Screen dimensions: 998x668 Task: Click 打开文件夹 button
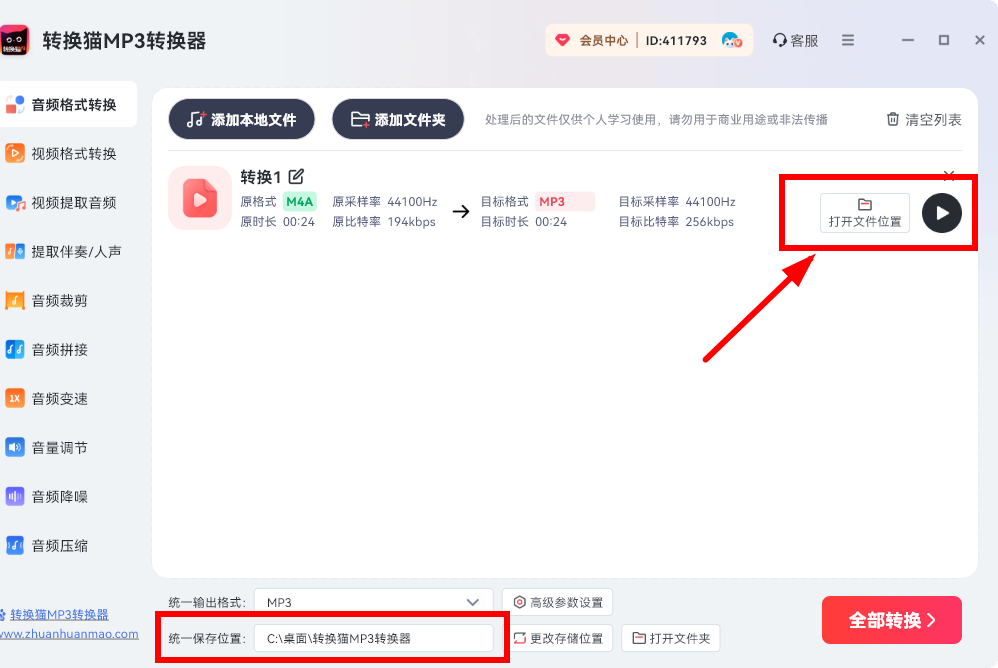pos(671,638)
